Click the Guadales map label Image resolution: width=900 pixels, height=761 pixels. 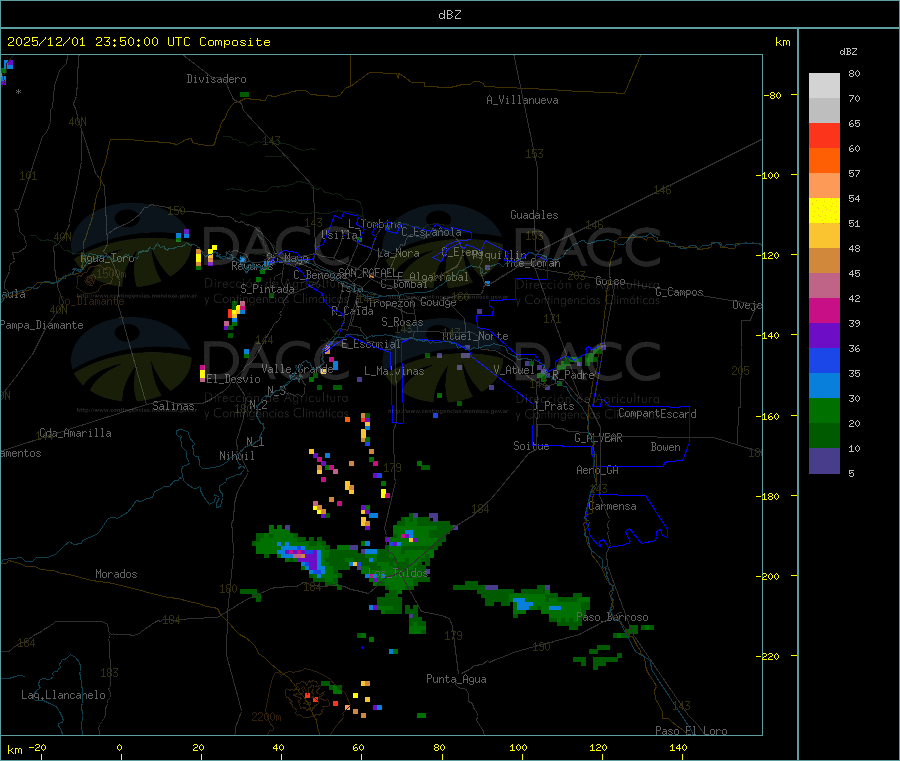coord(534,215)
